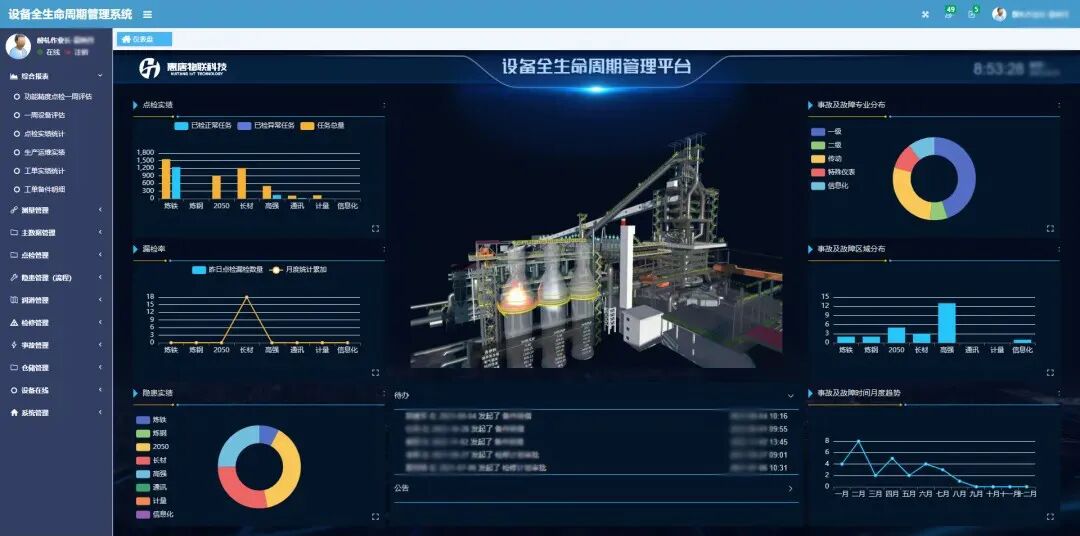The height and width of the screenshot is (536, 1080).
Task: Click the 3D blast furnace model view
Action: point(596,252)
